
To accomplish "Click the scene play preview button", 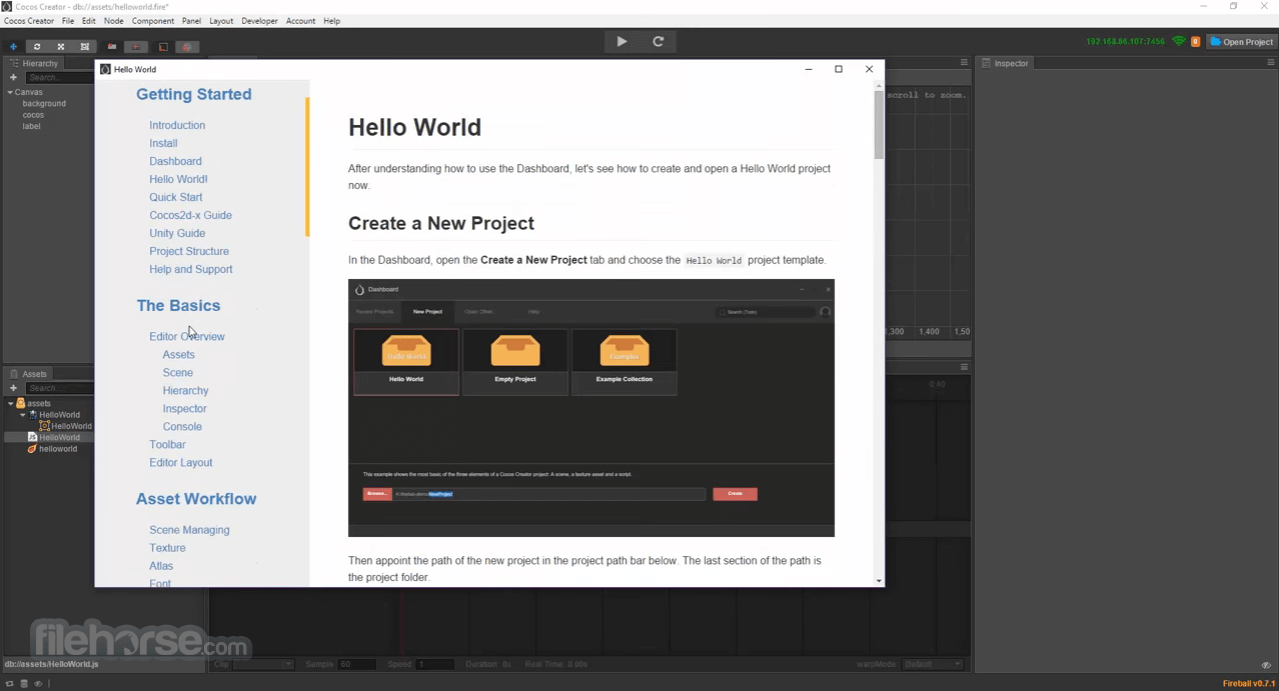I will pos(622,41).
